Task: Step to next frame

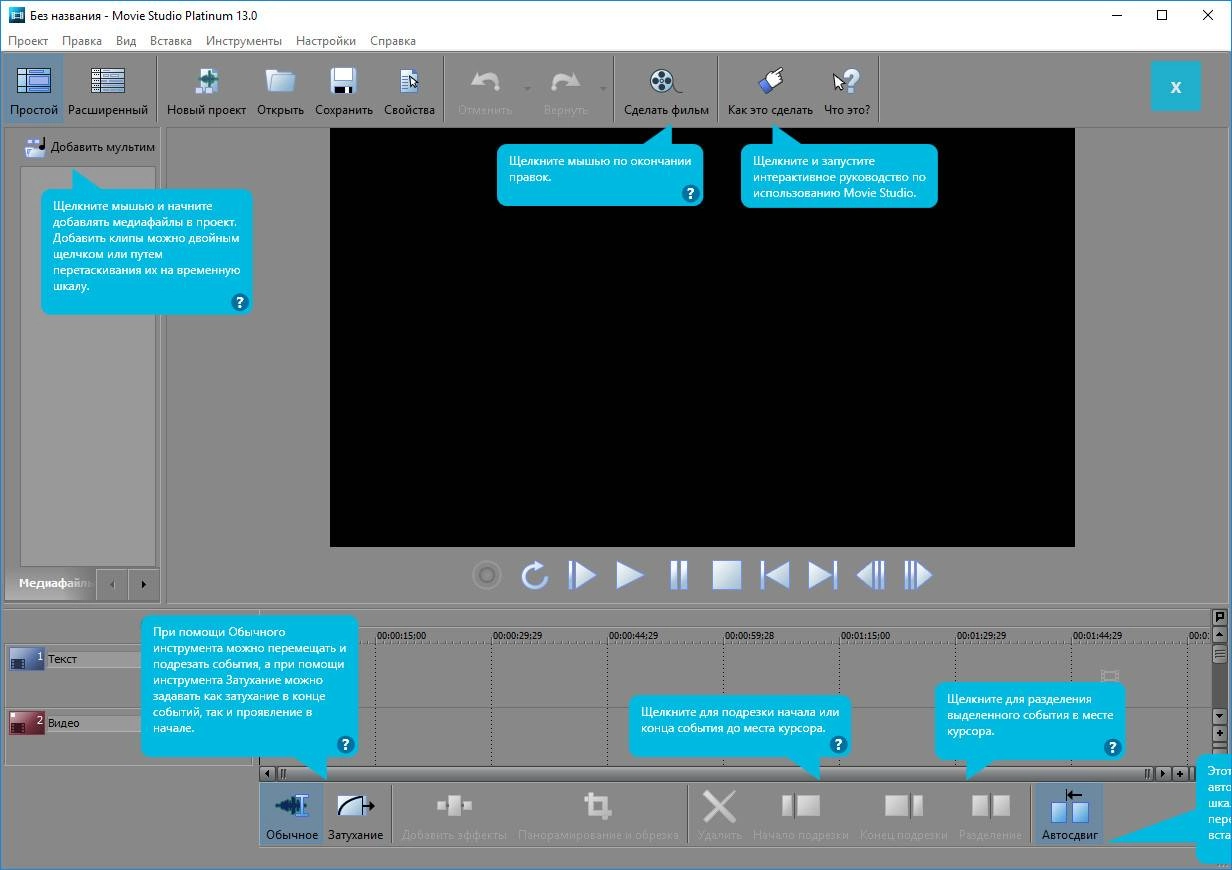Action: (x=918, y=575)
